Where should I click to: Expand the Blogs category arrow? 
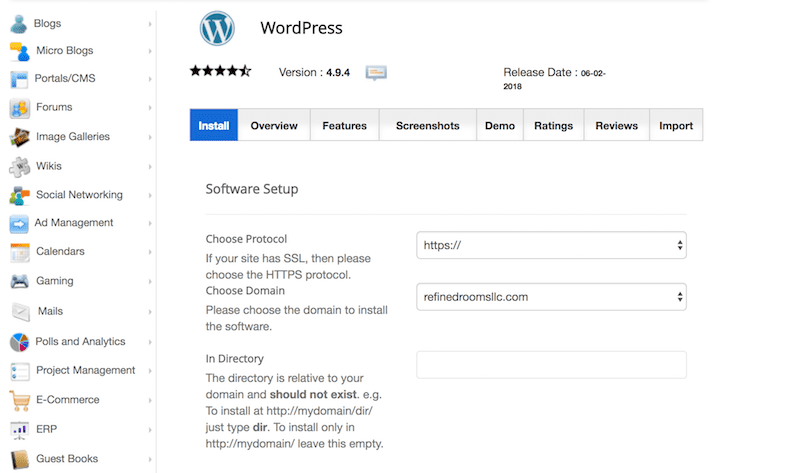coord(150,24)
